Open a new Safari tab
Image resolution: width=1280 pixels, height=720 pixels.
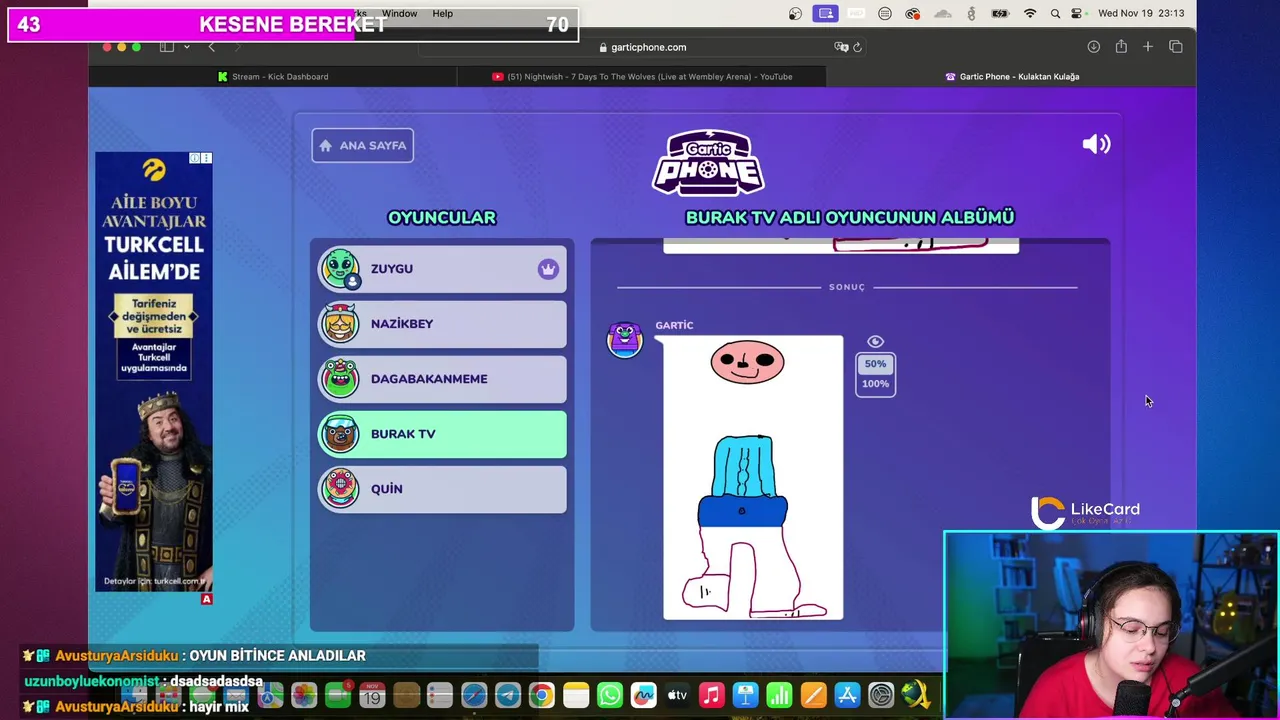point(1148,47)
